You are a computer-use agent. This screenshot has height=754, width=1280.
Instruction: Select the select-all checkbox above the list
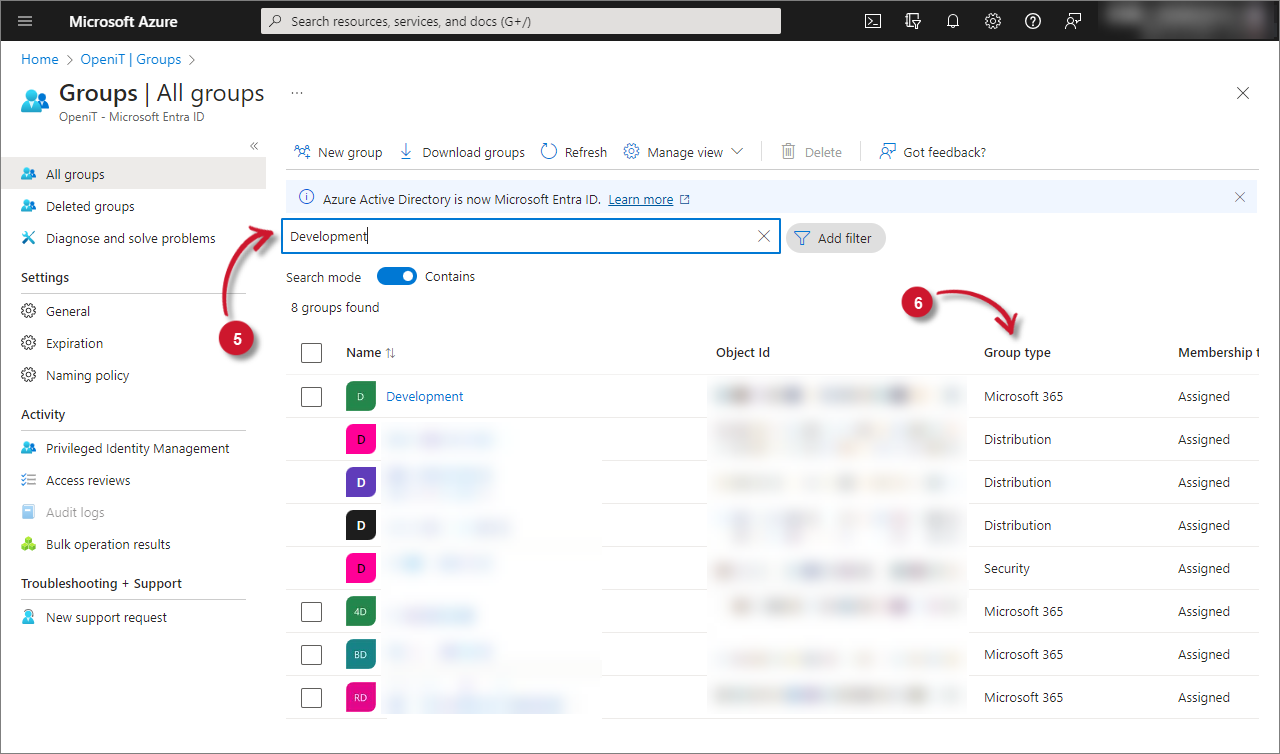tap(311, 352)
